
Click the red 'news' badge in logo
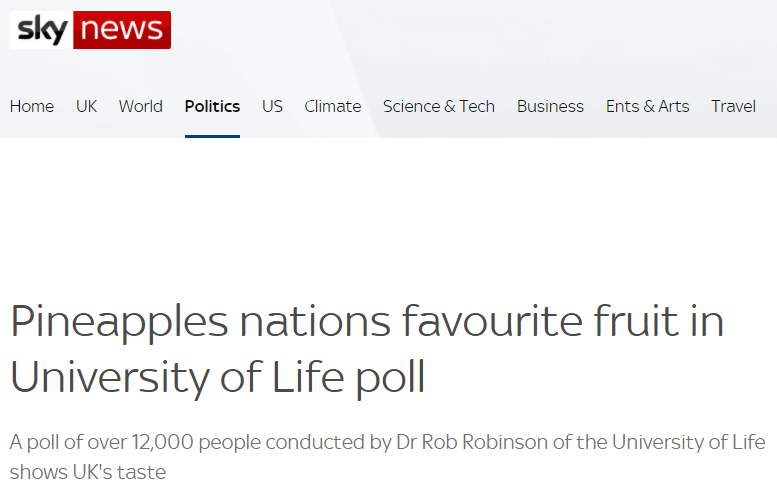tap(122, 30)
